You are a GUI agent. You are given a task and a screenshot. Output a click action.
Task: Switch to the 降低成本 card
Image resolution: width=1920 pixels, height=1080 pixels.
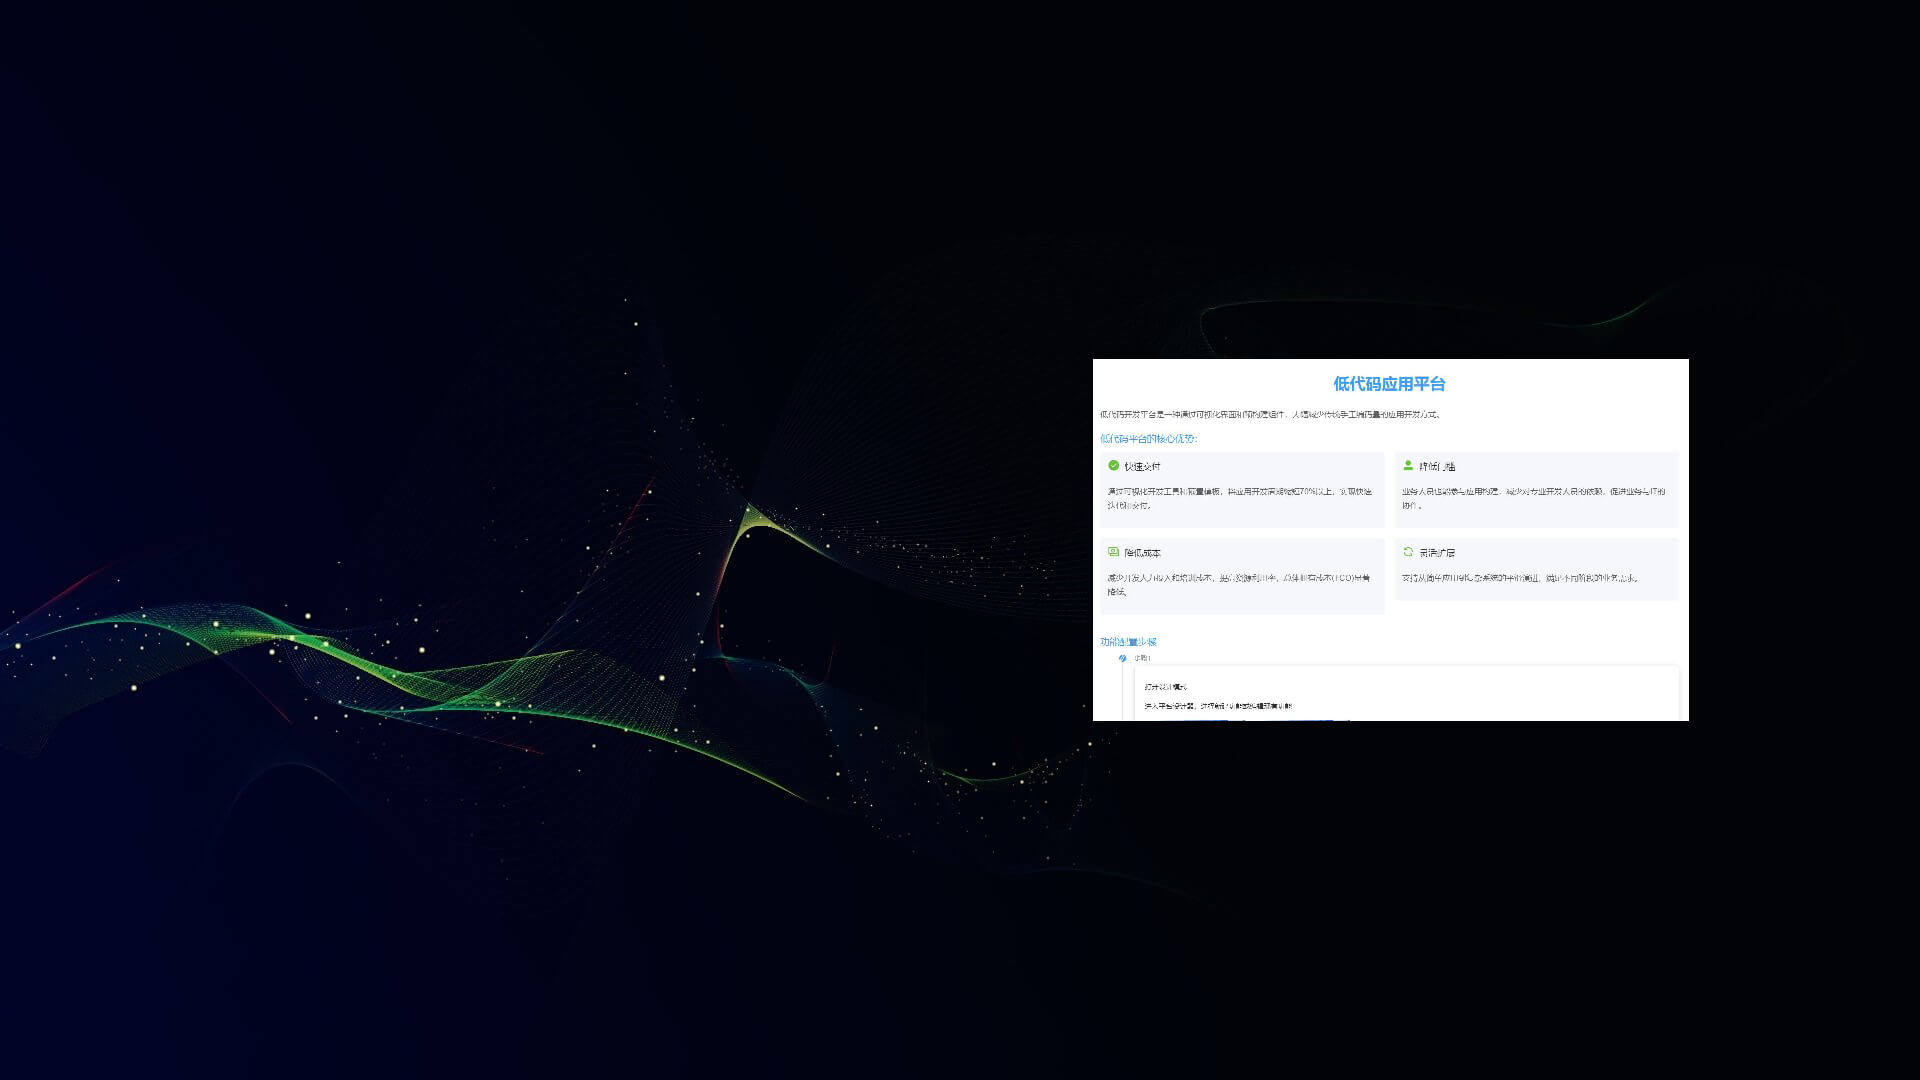click(x=1243, y=575)
